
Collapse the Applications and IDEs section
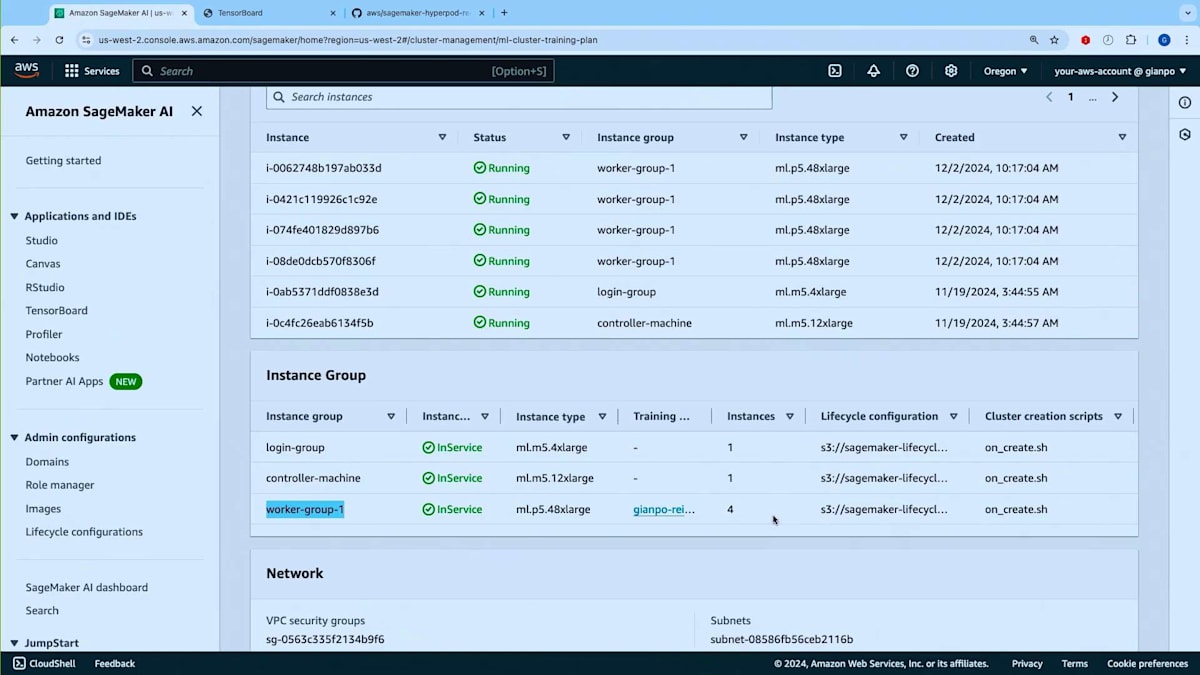(14, 216)
